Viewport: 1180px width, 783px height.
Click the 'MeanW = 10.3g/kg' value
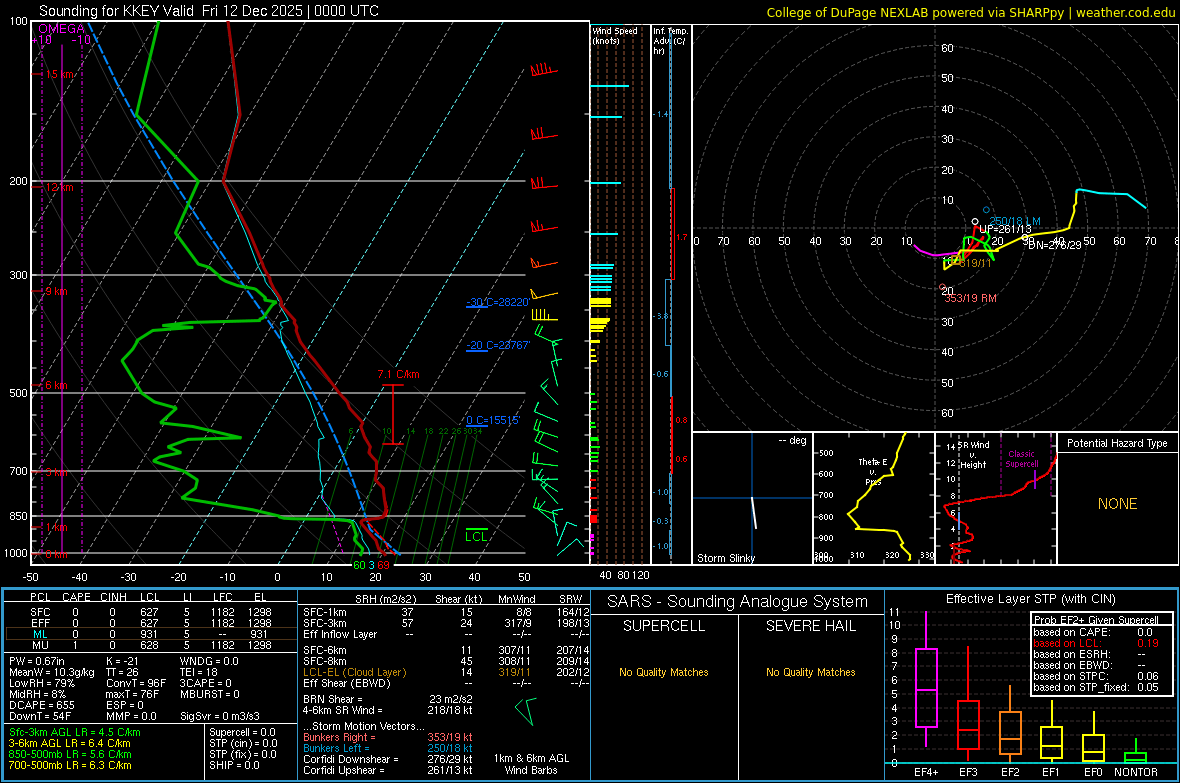coord(52,672)
